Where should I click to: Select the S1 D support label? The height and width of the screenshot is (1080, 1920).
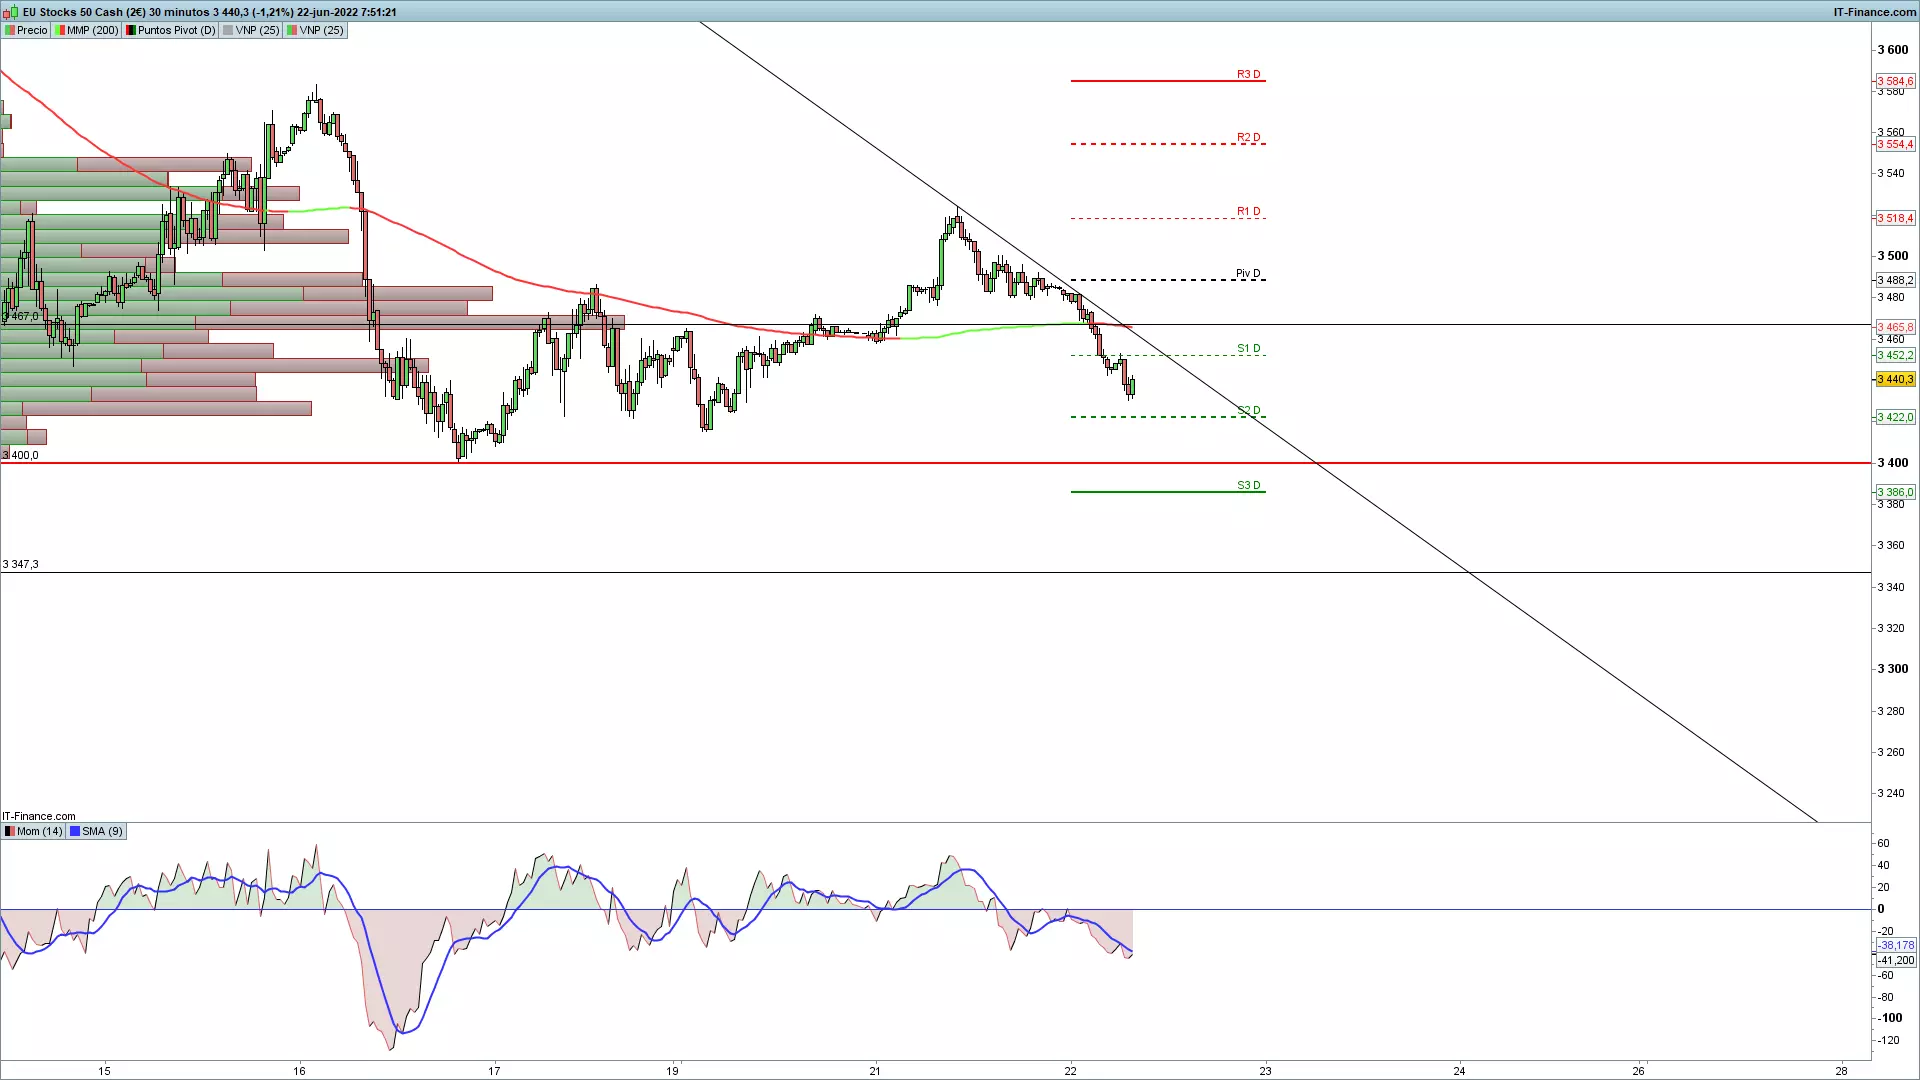[1248, 349]
